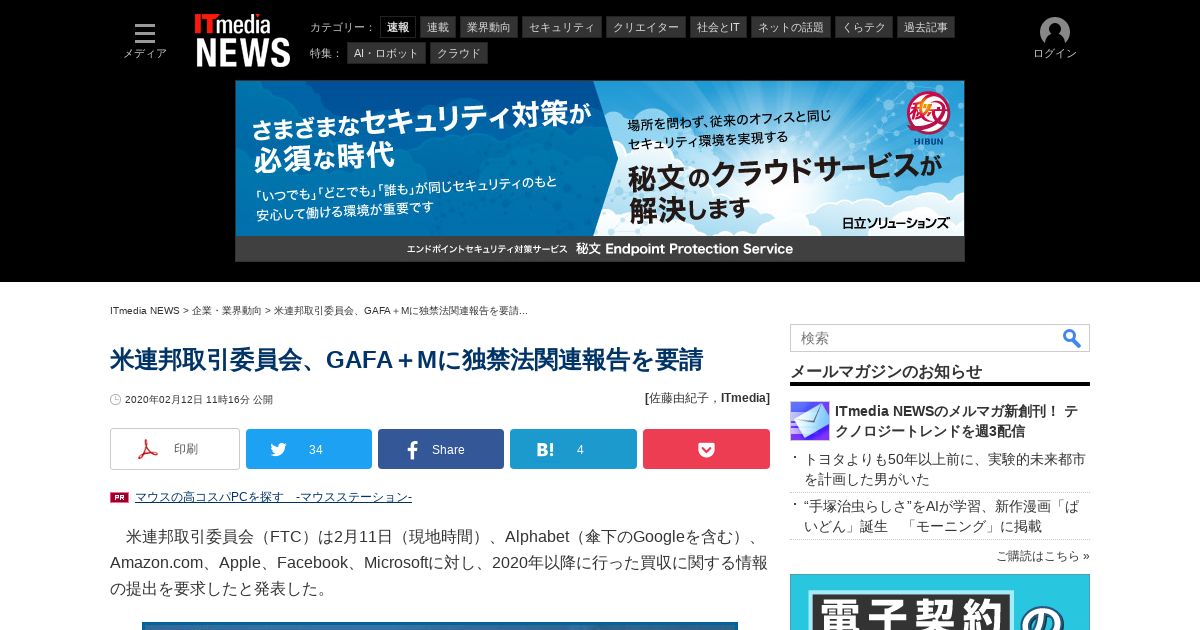Click ご購読はこちら subscribe link
The image size is (1200, 630).
point(1042,556)
